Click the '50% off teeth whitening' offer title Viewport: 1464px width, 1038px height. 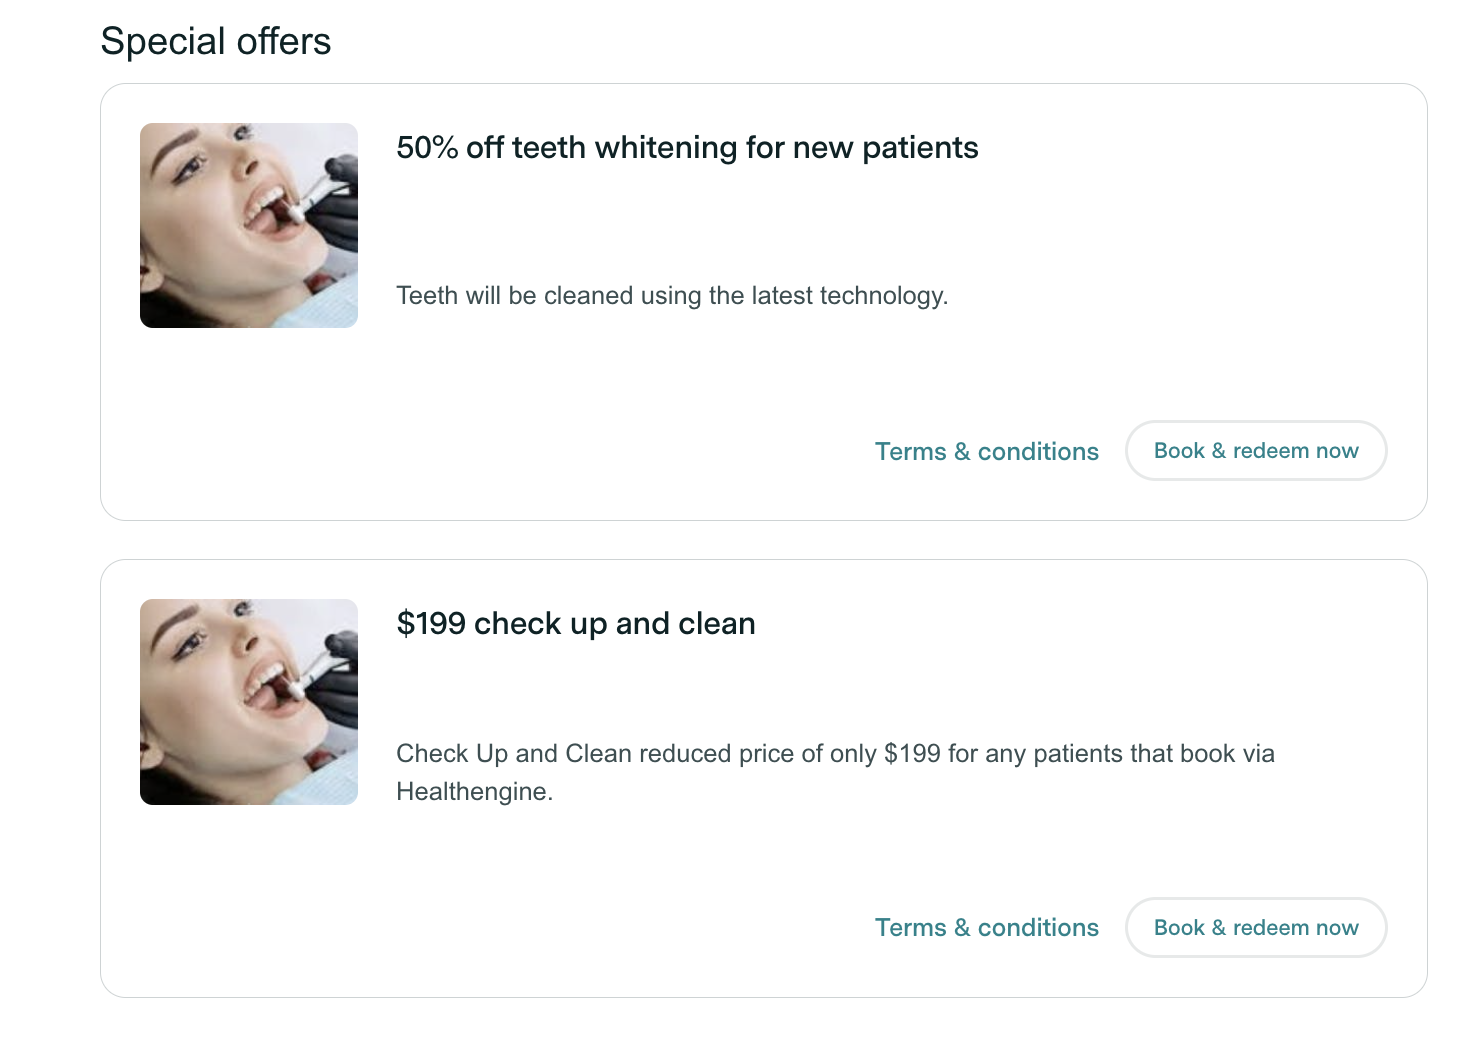686,148
